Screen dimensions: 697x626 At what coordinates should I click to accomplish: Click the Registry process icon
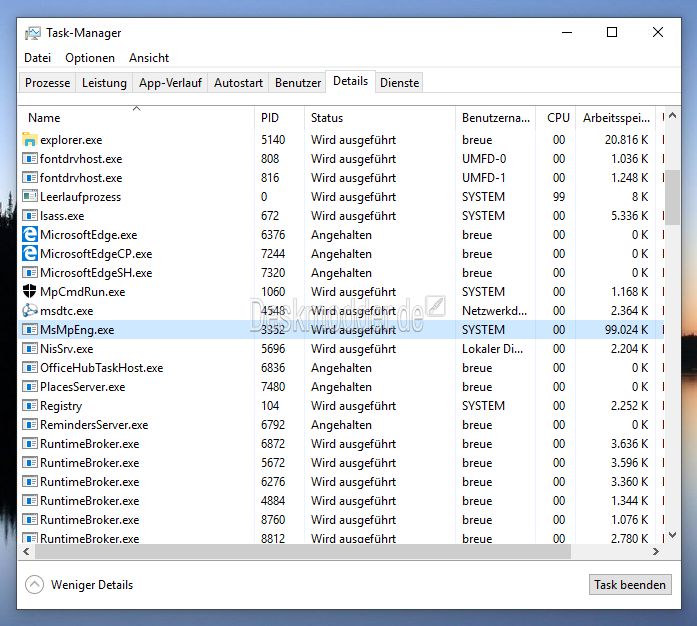click(x=29, y=405)
